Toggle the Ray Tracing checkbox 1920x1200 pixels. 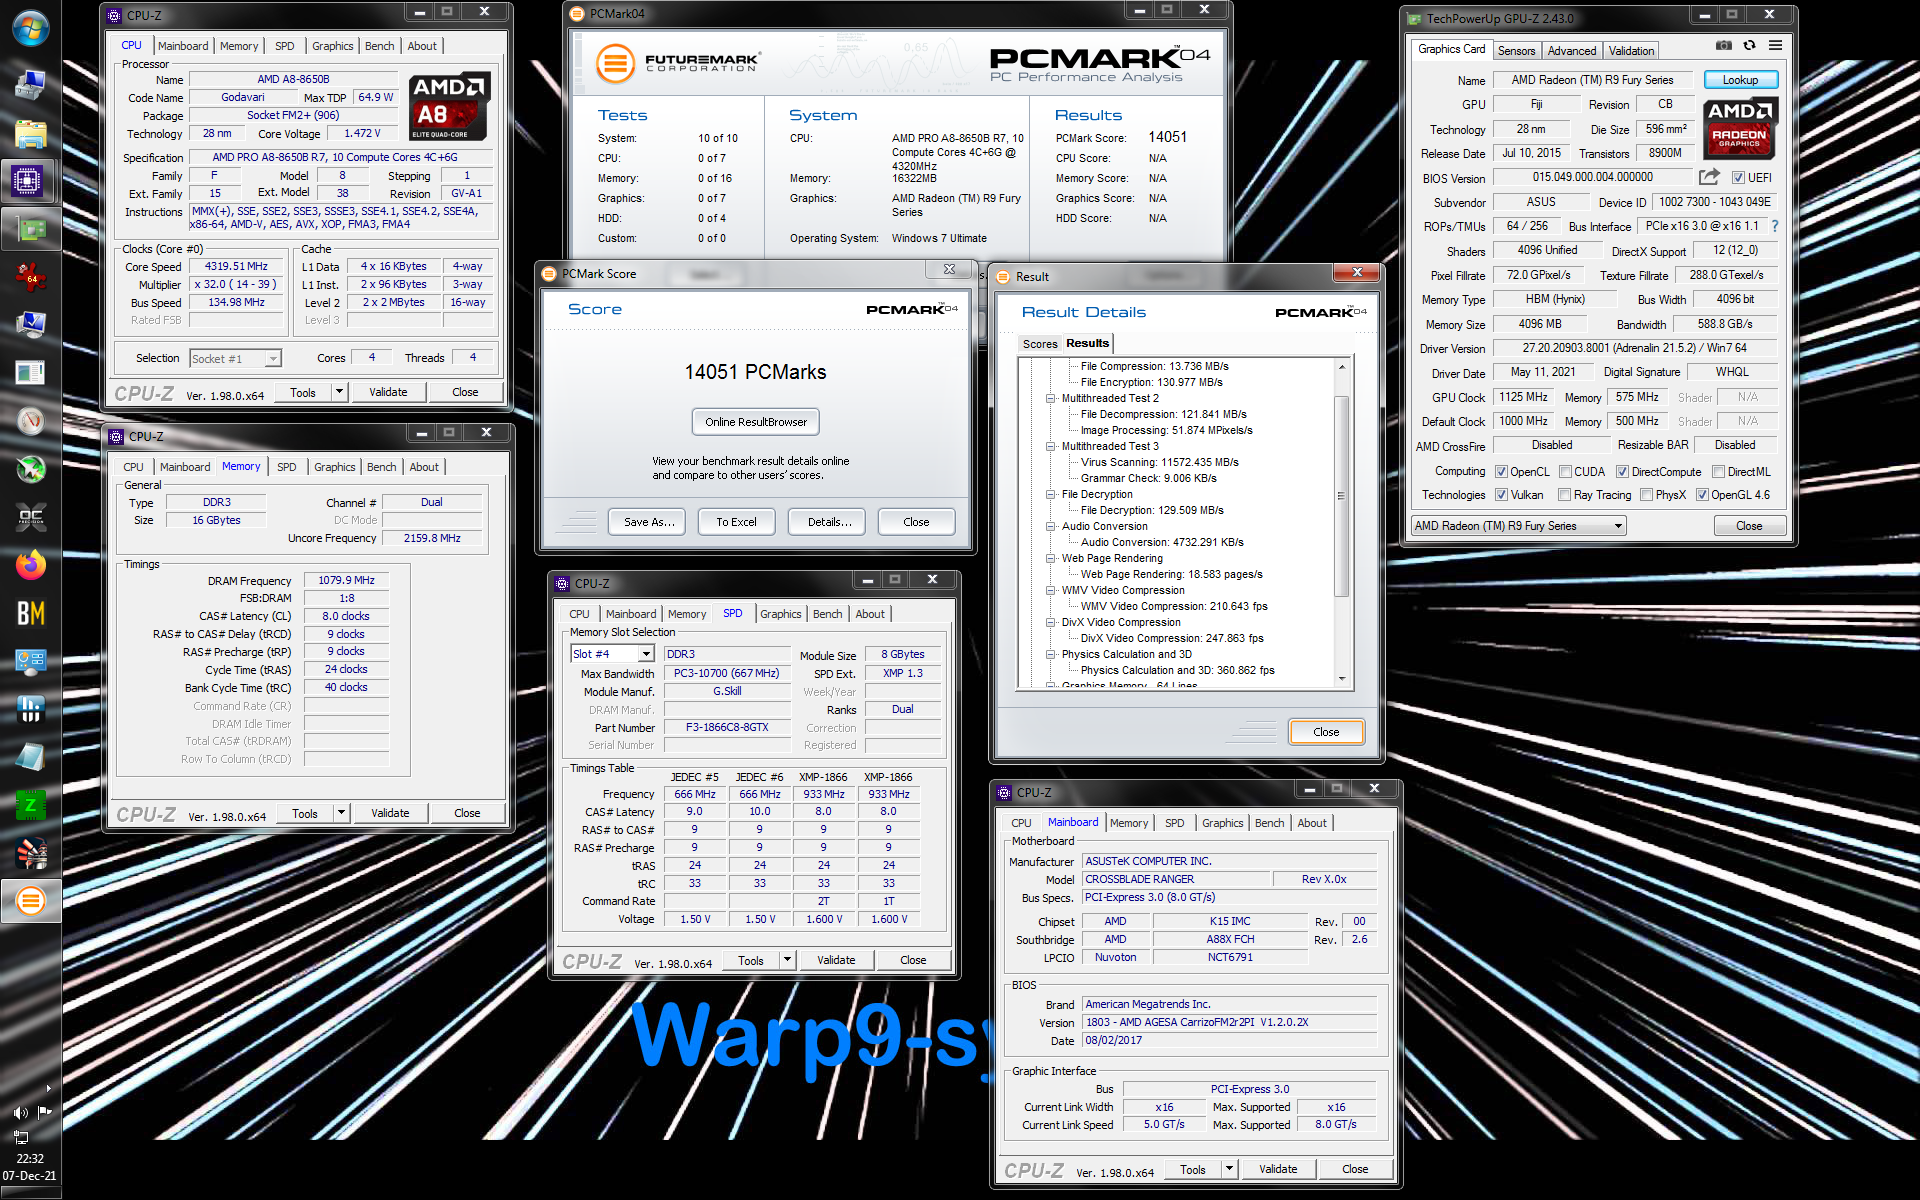point(1564,495)
